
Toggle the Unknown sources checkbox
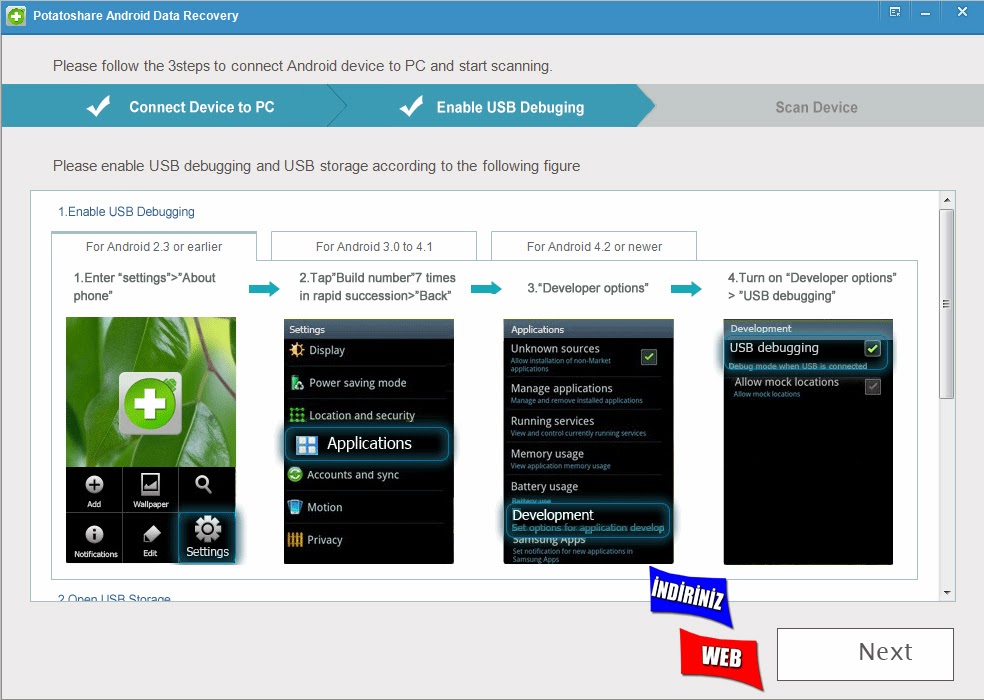pos(649,357)
